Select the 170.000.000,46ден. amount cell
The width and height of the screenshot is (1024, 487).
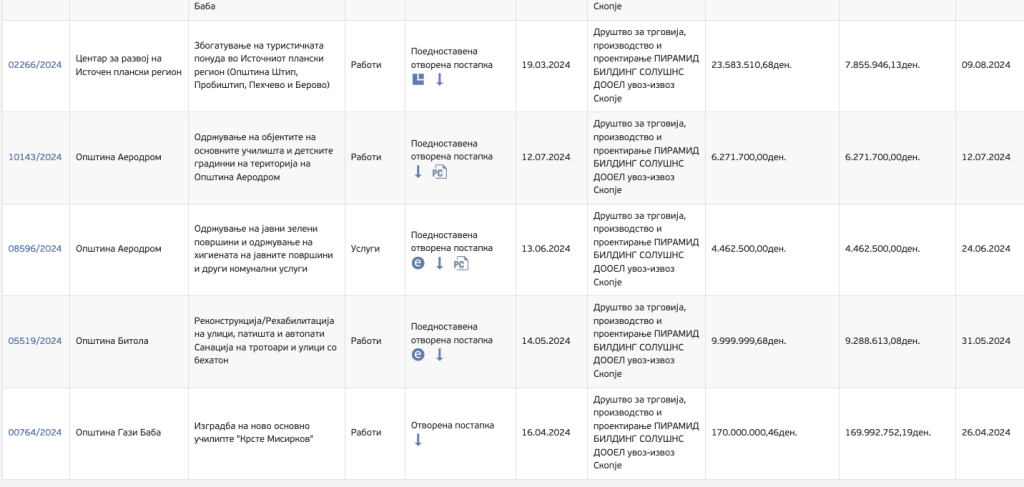tap(754, 432)
